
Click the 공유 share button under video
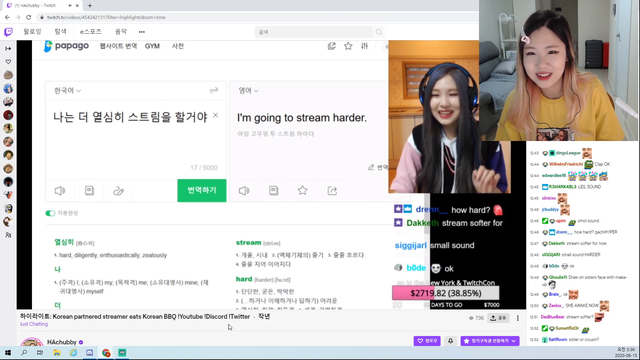tap(498, 318)
